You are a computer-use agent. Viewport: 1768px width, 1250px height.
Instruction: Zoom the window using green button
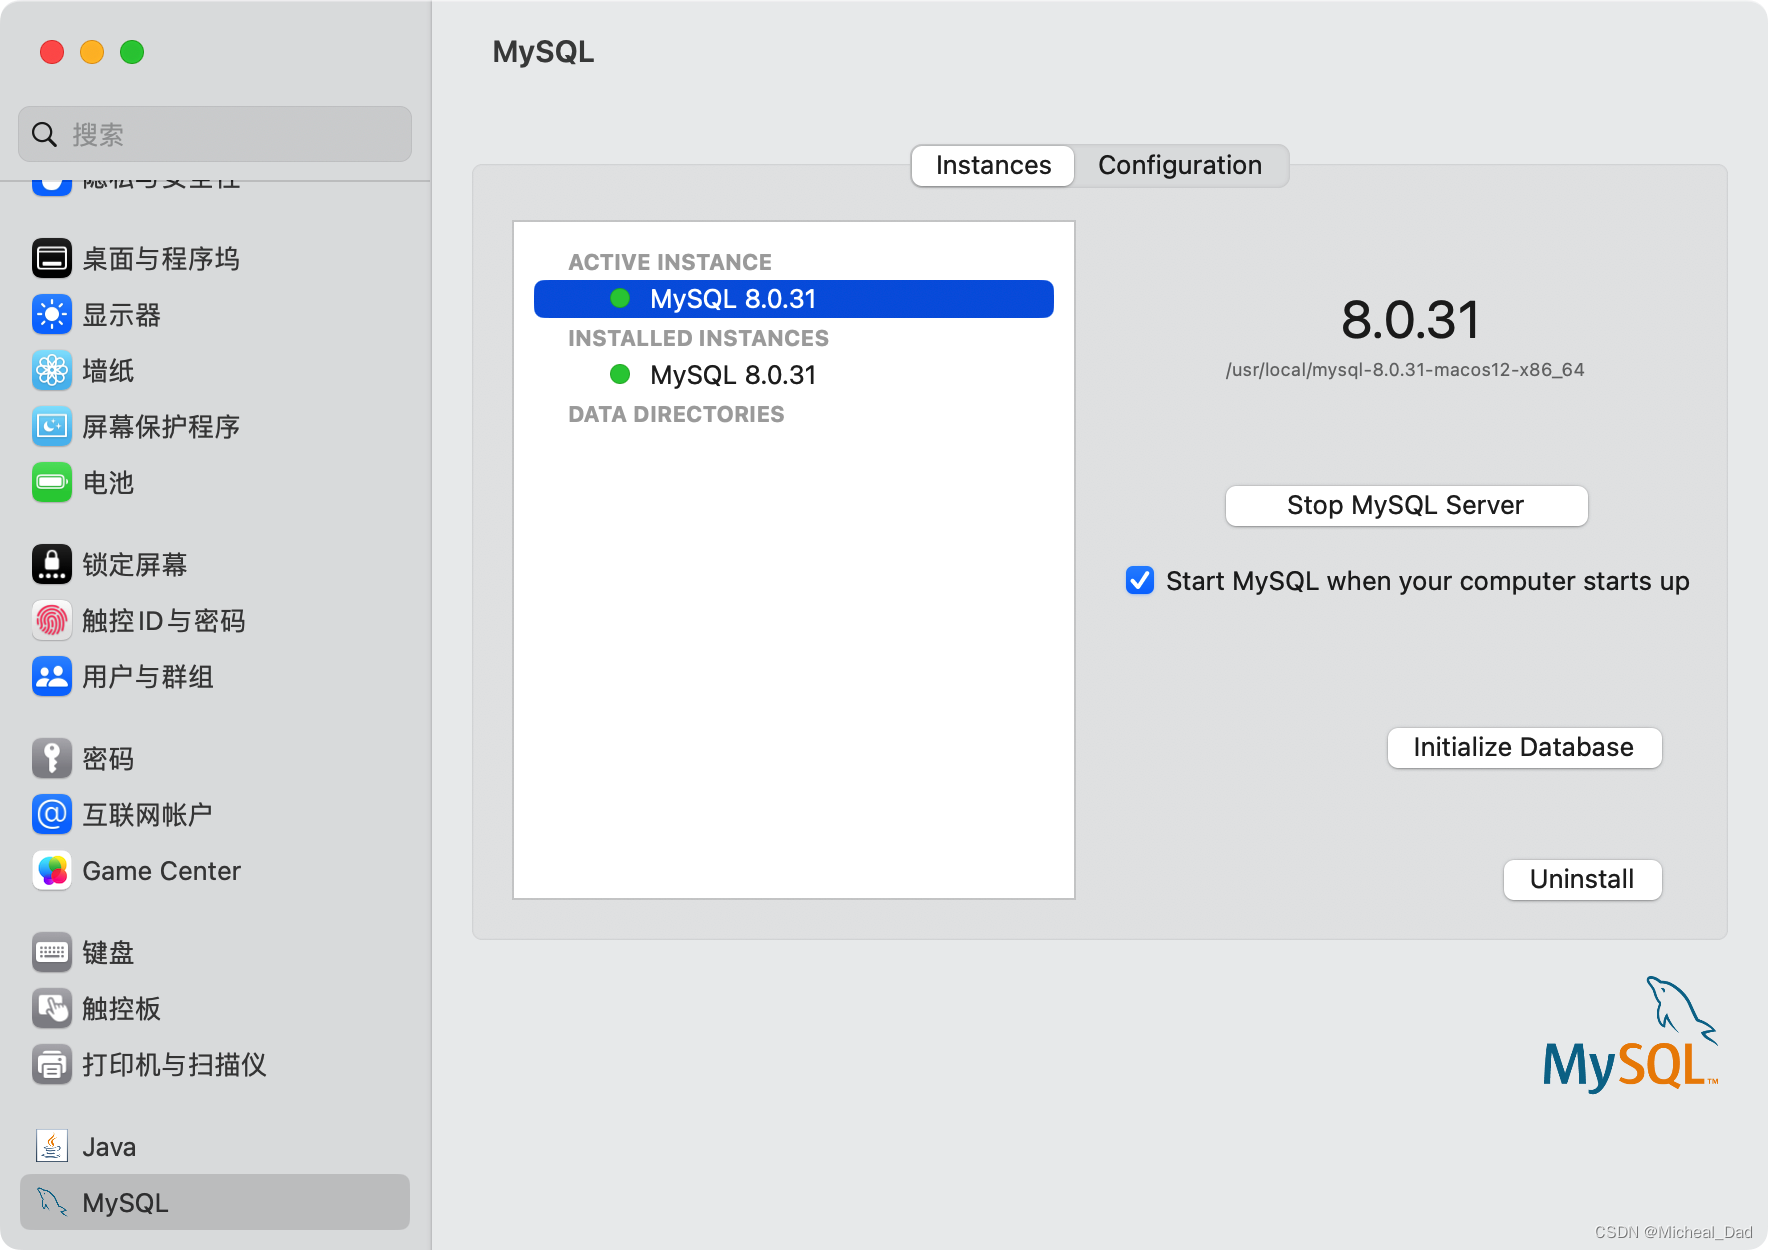pyautogui.click(x=132, y=52)
